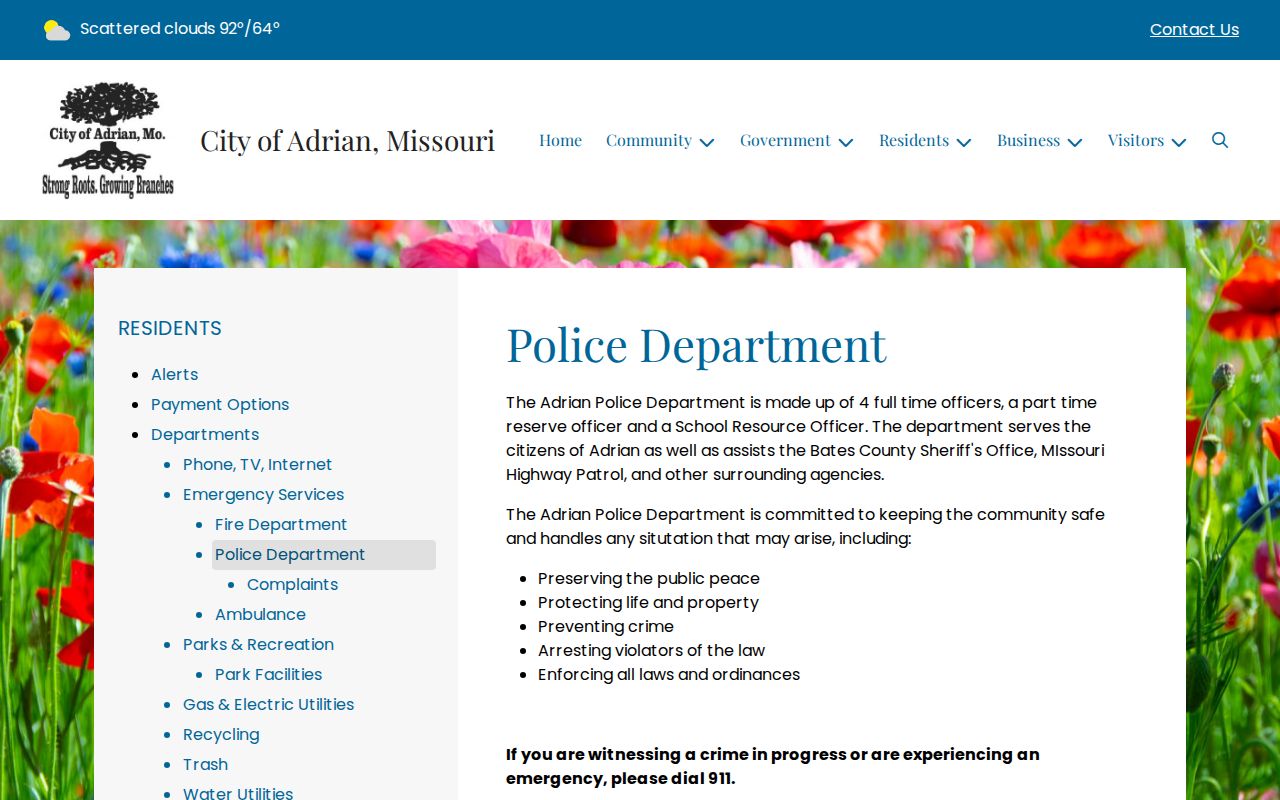Click the Police Department page heading
Image resolution: width=1280 pixels, height=800 pixels.
[696, 344]
